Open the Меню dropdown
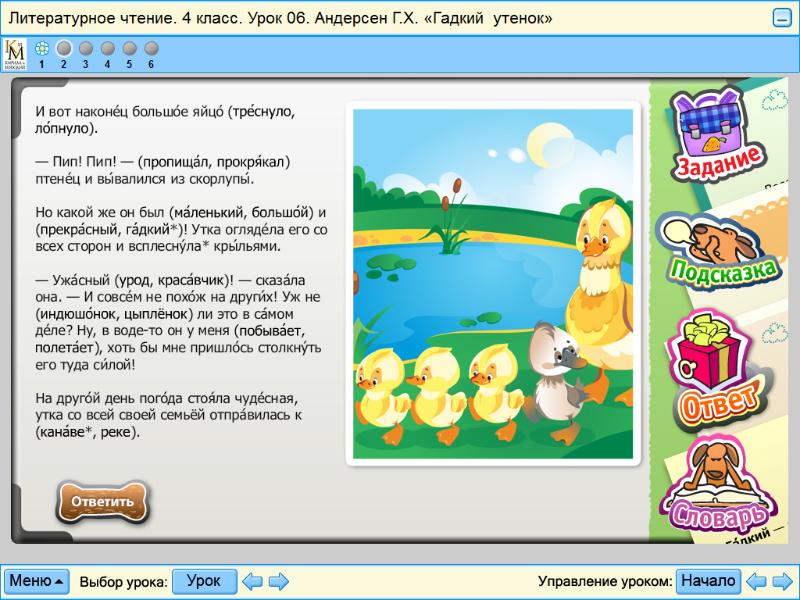 (36, 581)
